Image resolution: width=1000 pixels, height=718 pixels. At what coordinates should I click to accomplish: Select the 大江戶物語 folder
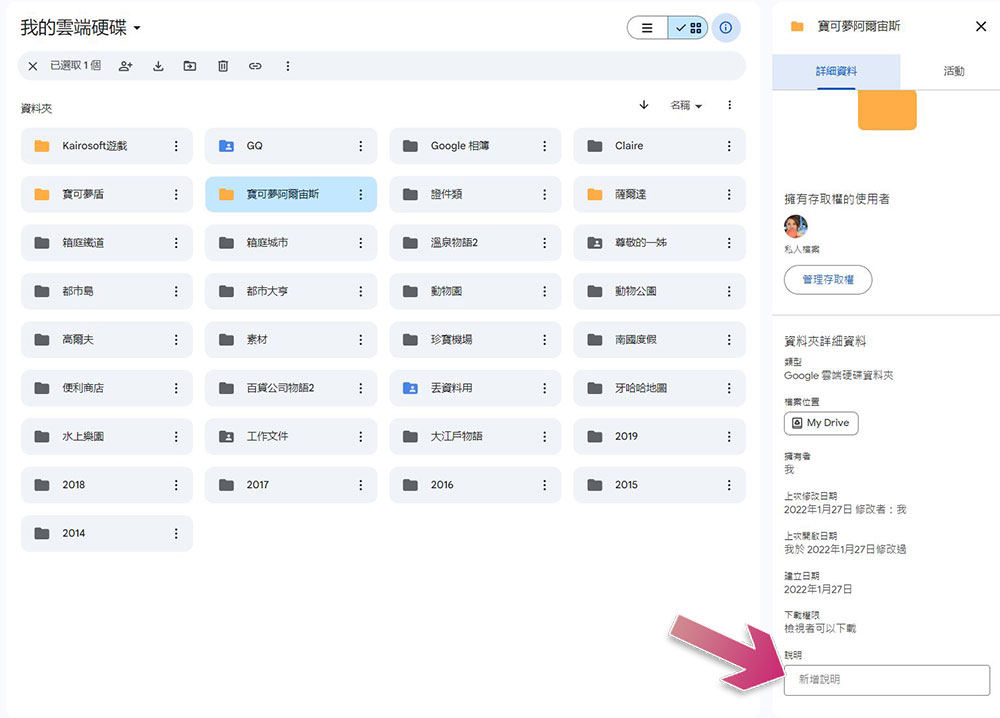coord(475,437)
